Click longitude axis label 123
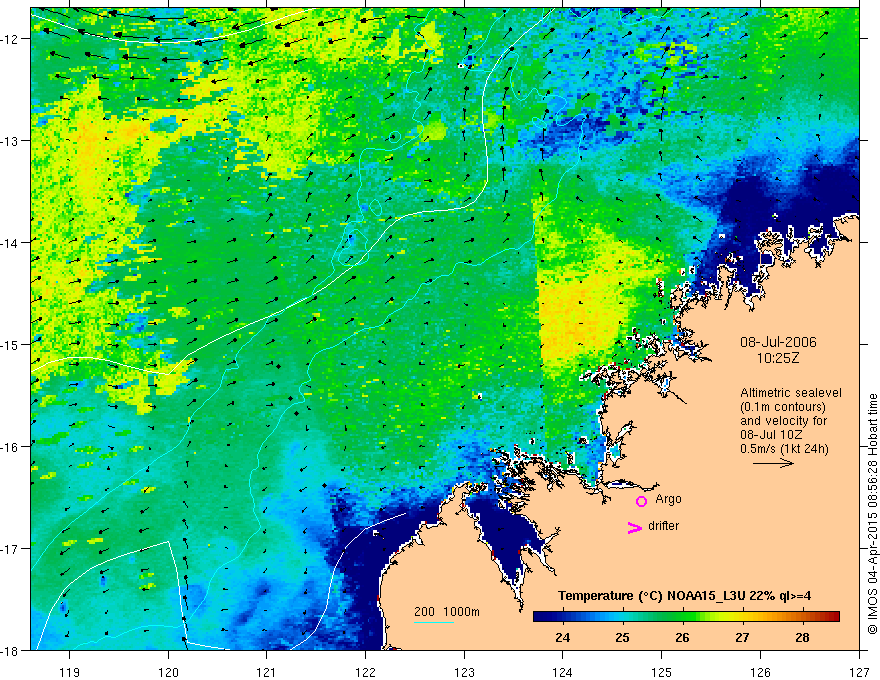This screenshot has height=680, width=880. [464, 672]
